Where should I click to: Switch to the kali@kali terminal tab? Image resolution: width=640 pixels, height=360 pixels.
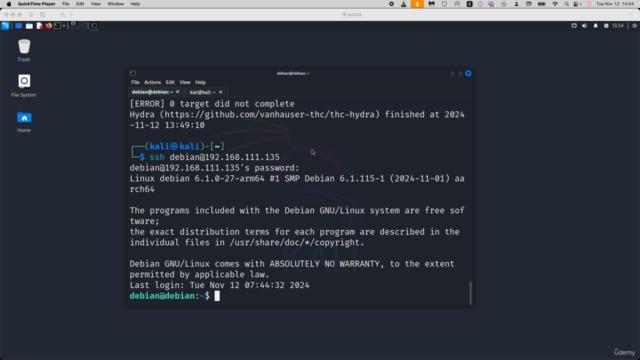202,92
